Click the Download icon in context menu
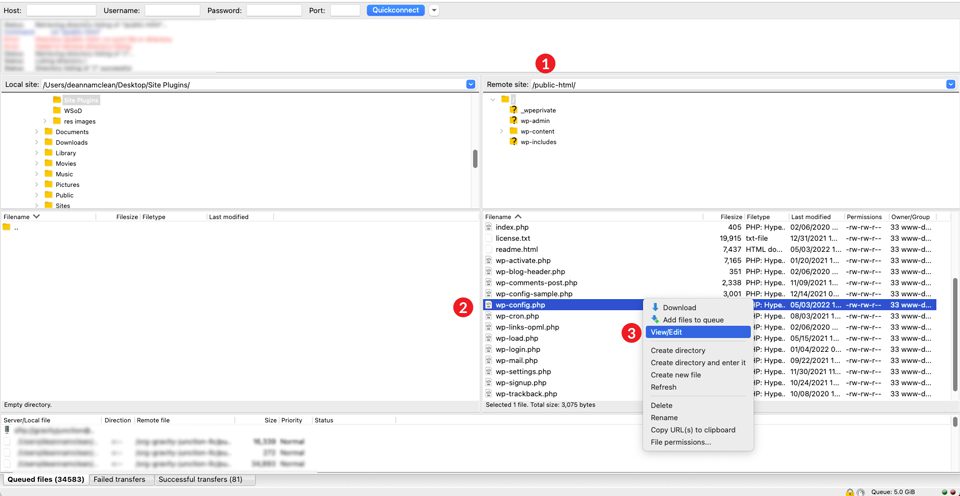960x496 pixels. point(655,308)
